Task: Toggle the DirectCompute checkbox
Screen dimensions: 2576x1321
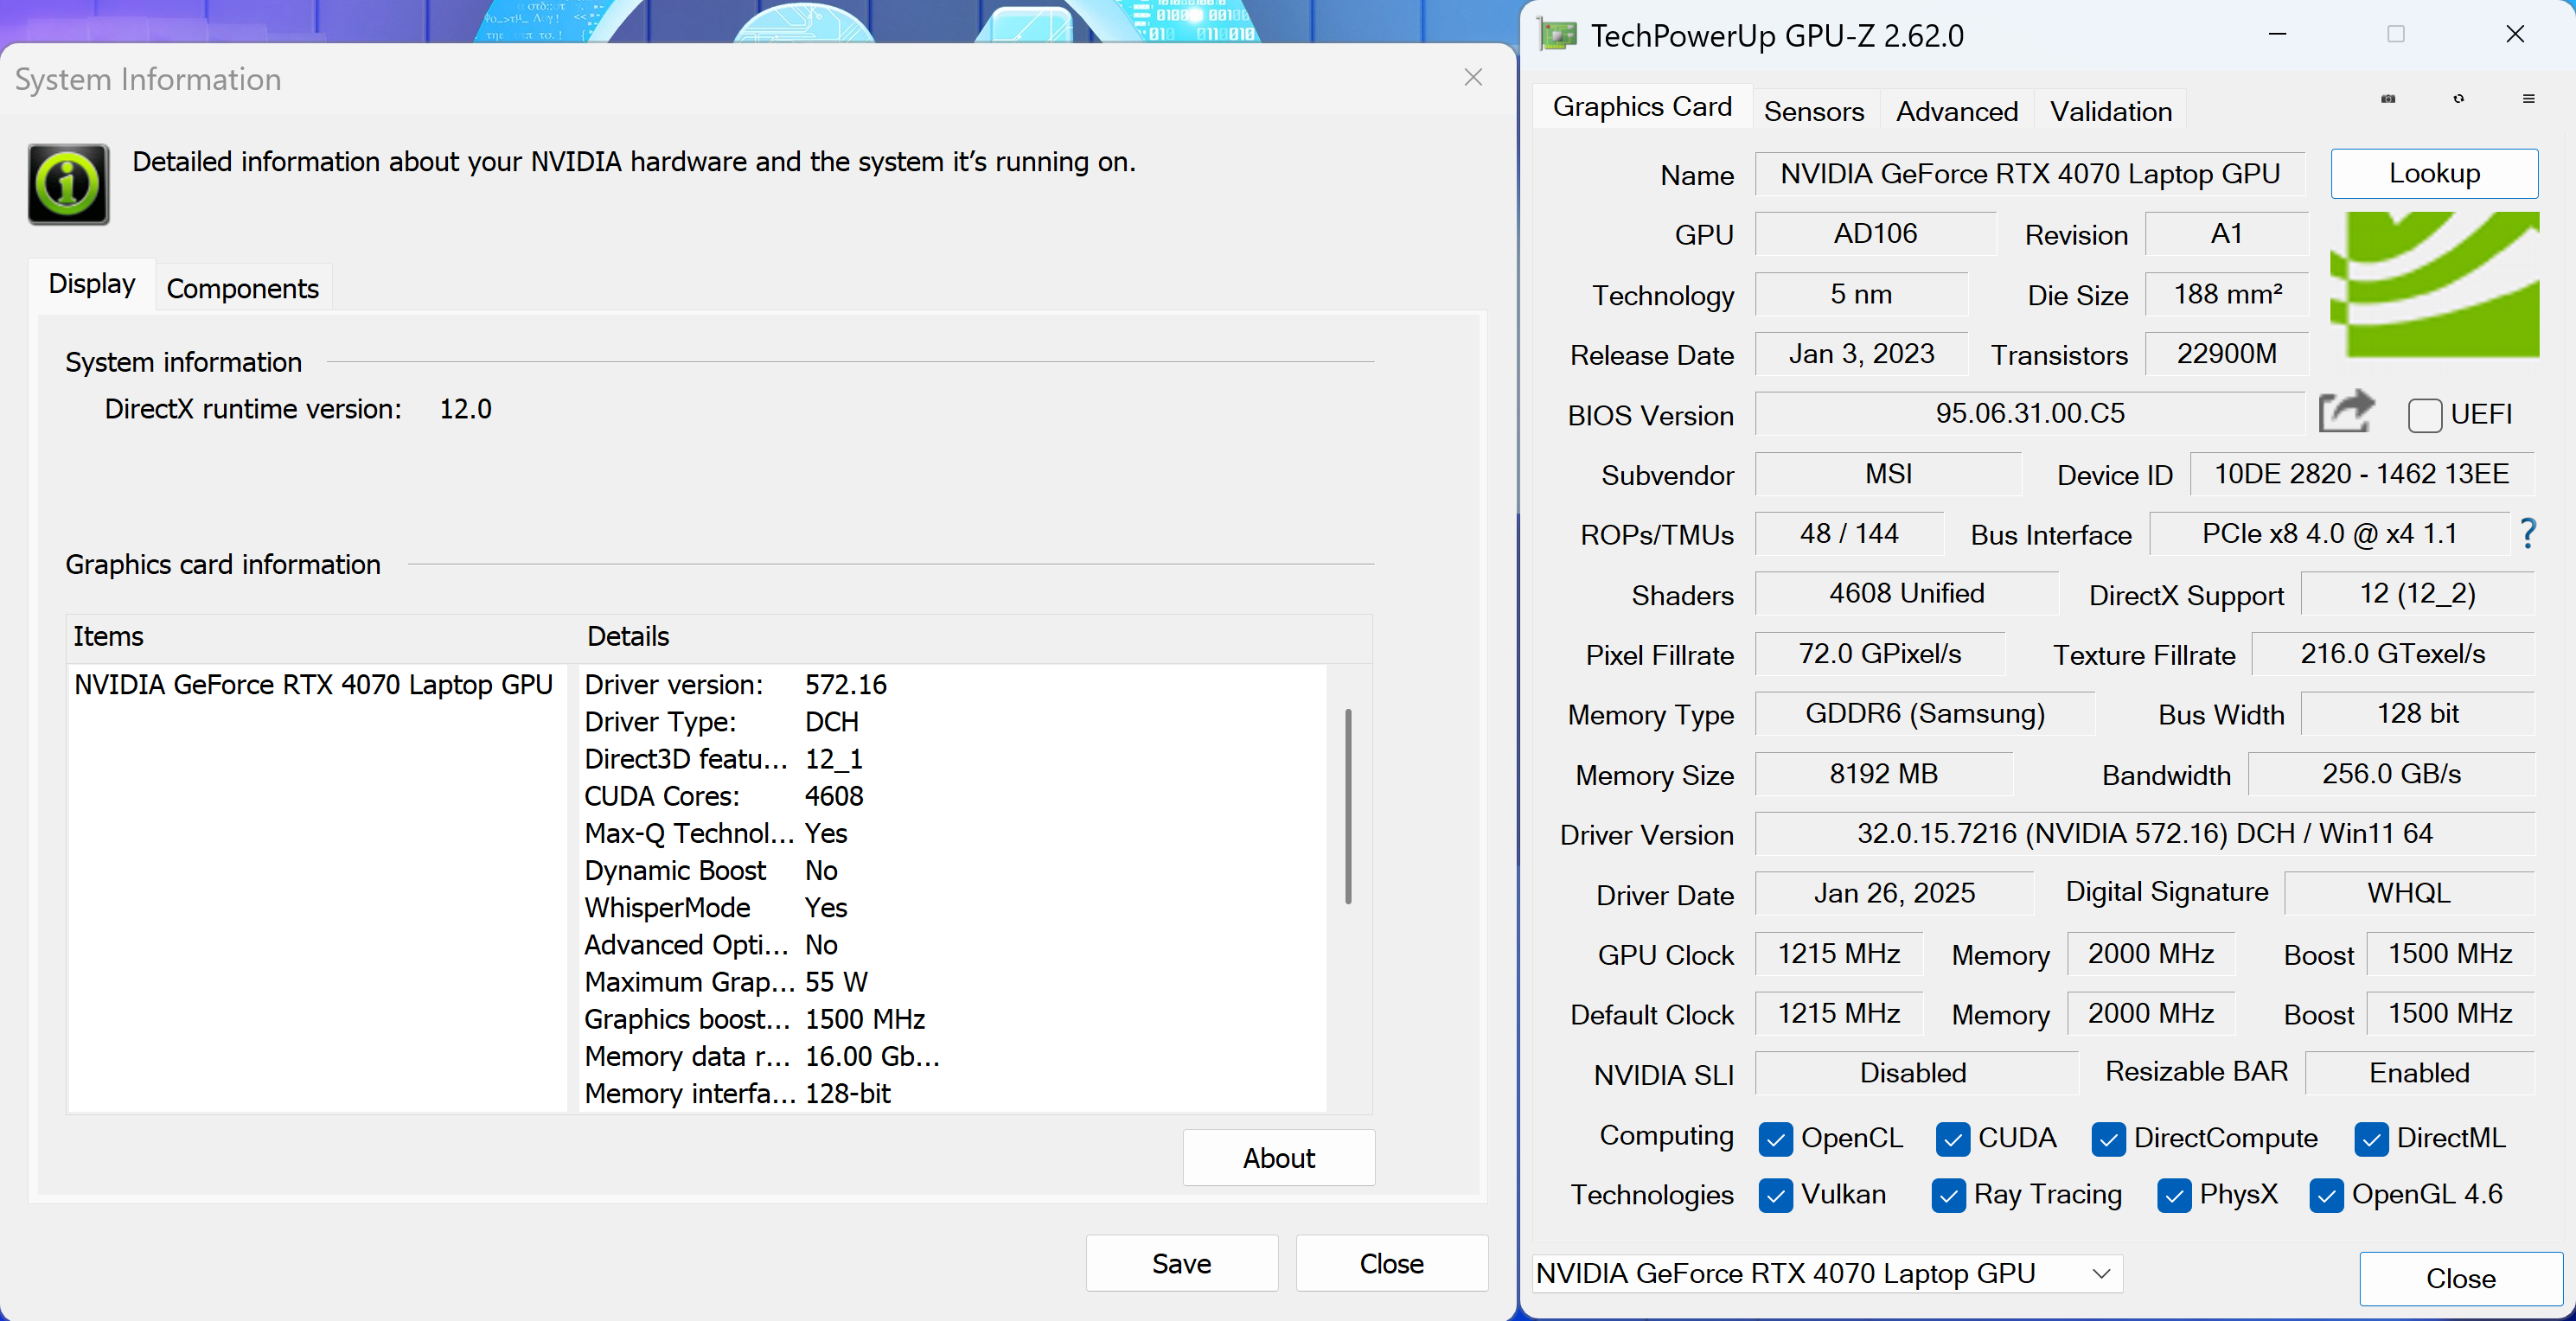Action: tap(2108, 1139)
